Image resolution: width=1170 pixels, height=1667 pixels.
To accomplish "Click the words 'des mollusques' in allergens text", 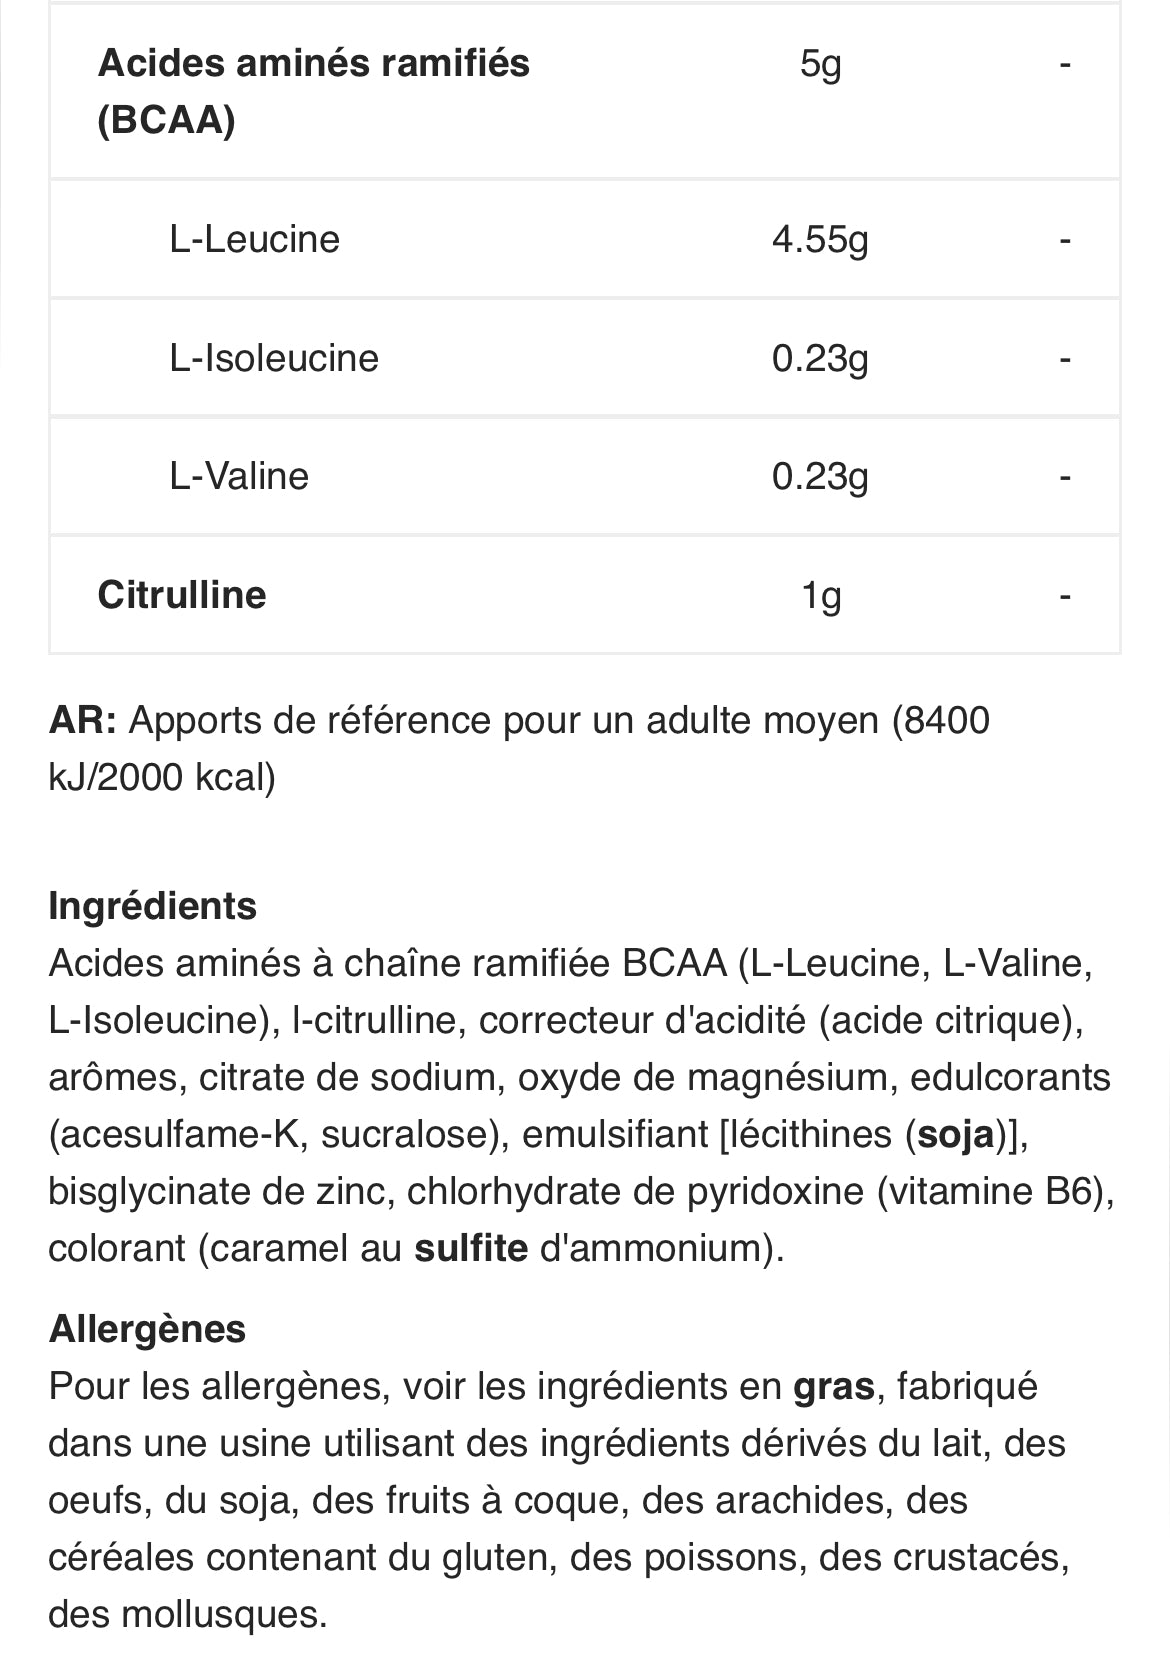I will (x=187, y=1614).
